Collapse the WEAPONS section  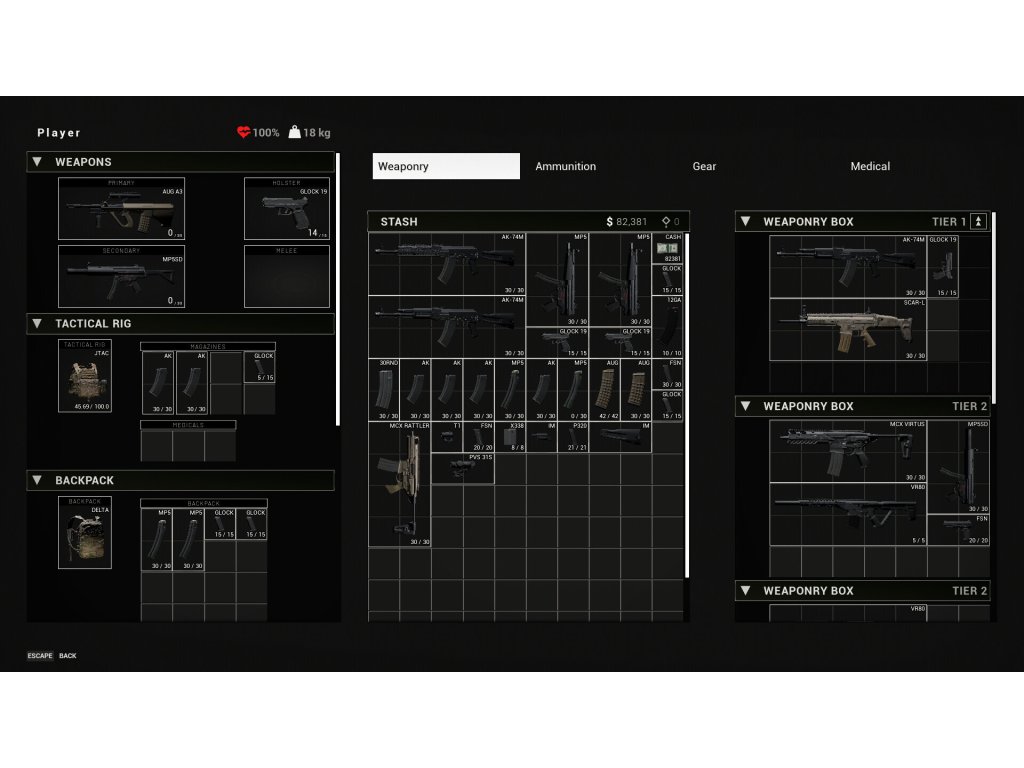pos(37,161)
